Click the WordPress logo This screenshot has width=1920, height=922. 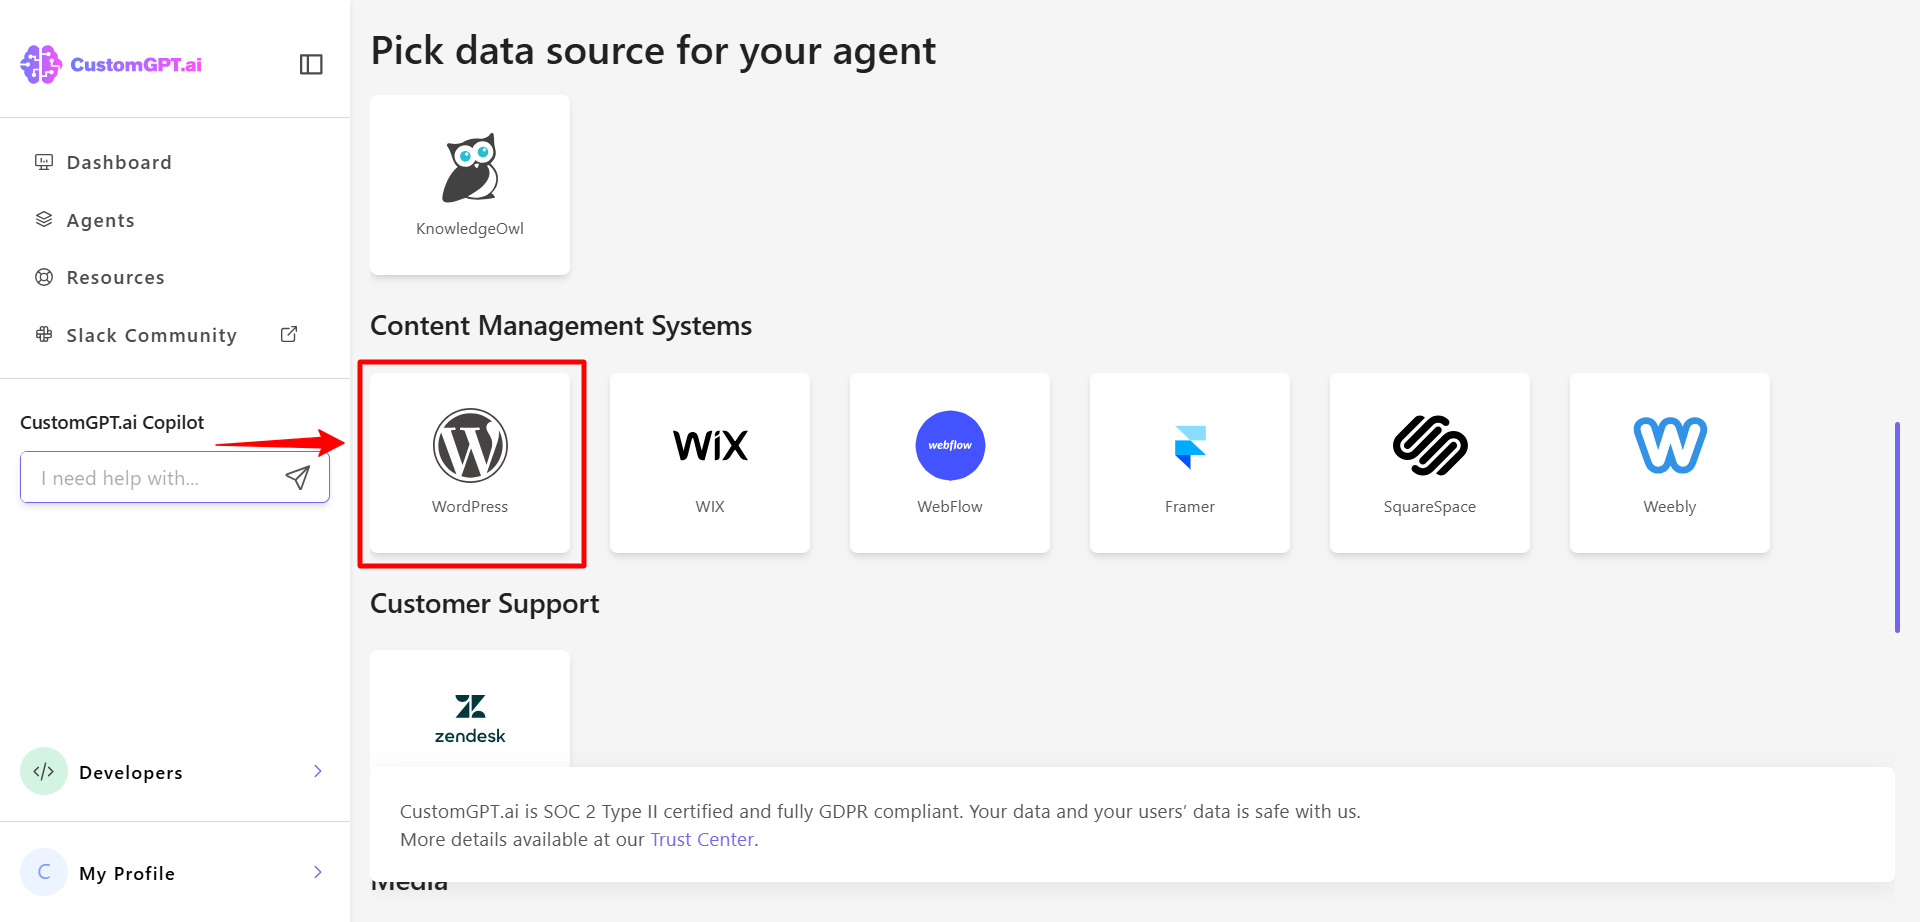pyautogui.click(x=470, y=445)
